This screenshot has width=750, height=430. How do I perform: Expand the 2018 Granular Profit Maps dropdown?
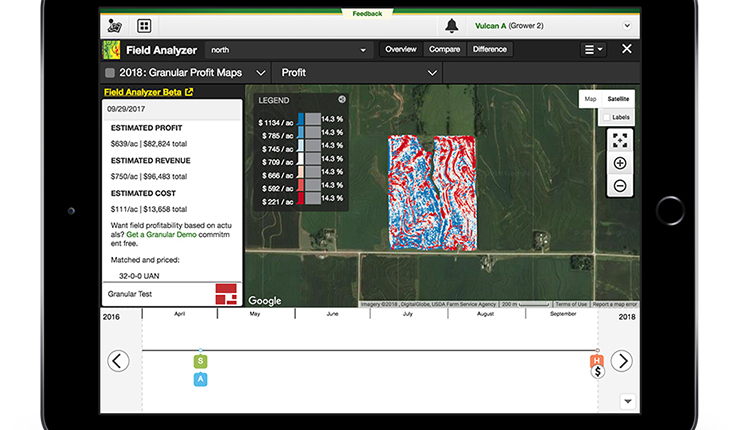pyautogui.click(x=261, y=73)
